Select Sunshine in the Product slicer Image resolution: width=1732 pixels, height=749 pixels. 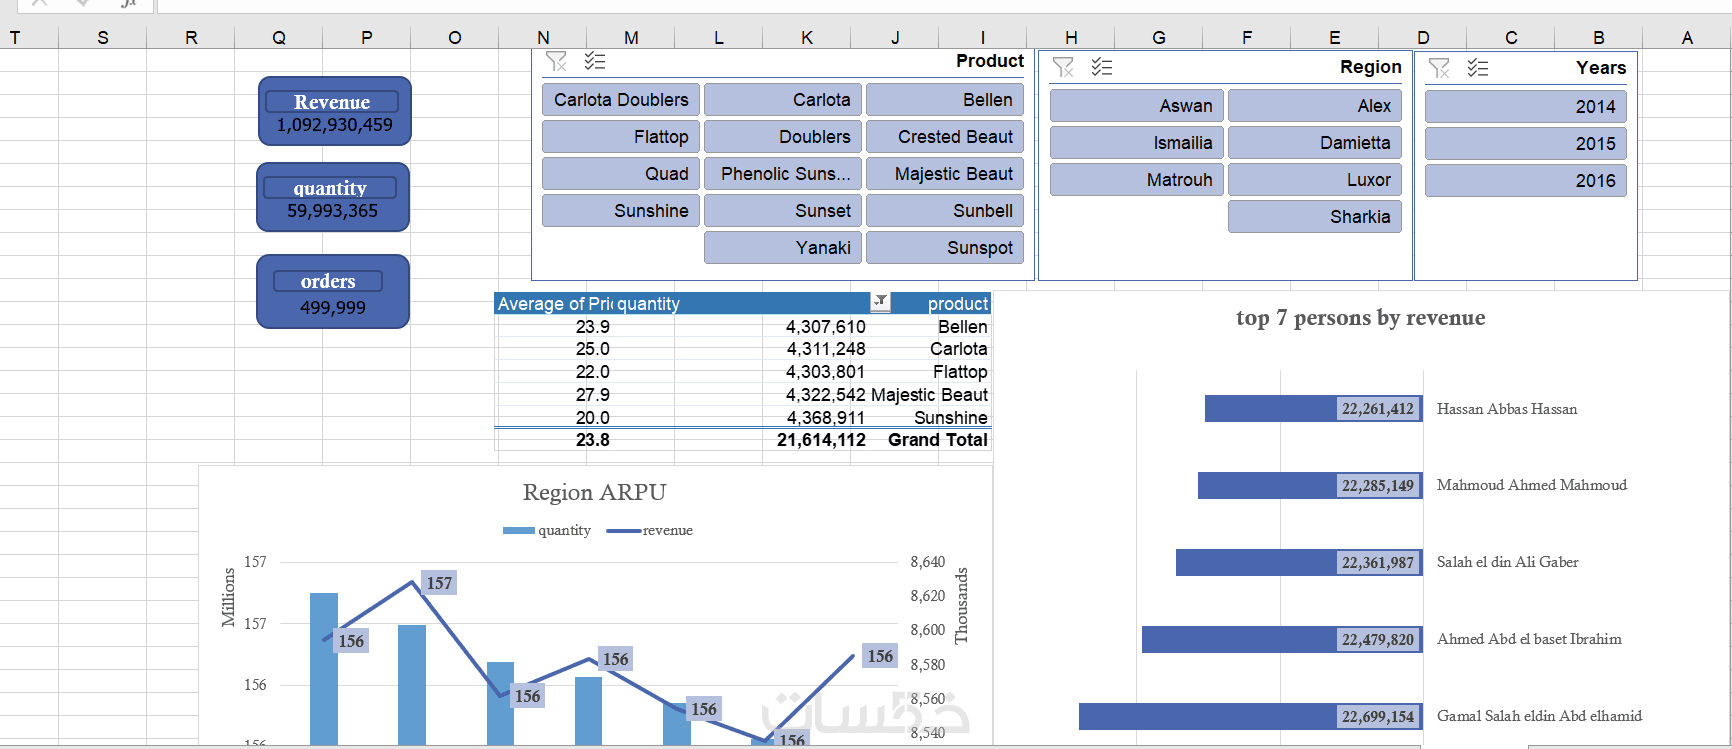click(x=621, y=211)
